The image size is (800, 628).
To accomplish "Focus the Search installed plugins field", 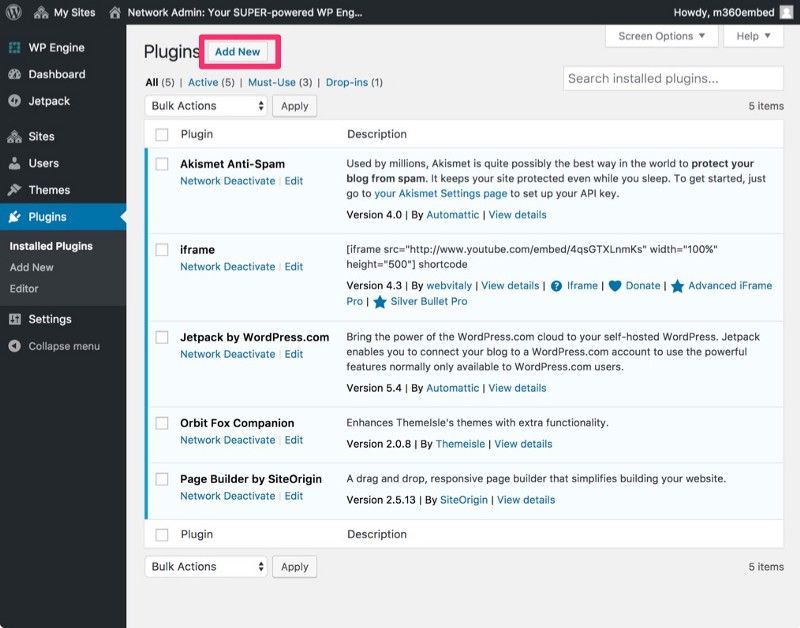I will coord(673,79).
